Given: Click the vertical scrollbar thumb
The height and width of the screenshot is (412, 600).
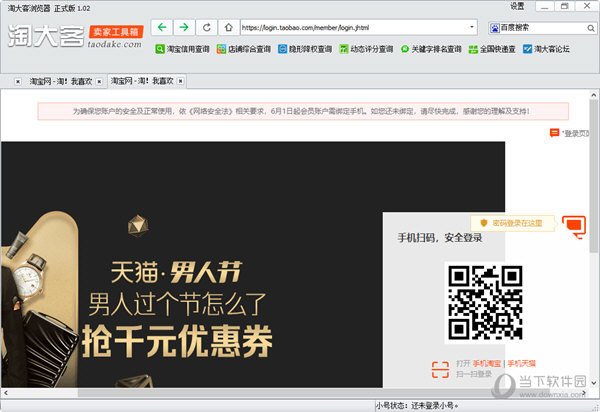Looking at the screenshot, I should coord(593,176).
